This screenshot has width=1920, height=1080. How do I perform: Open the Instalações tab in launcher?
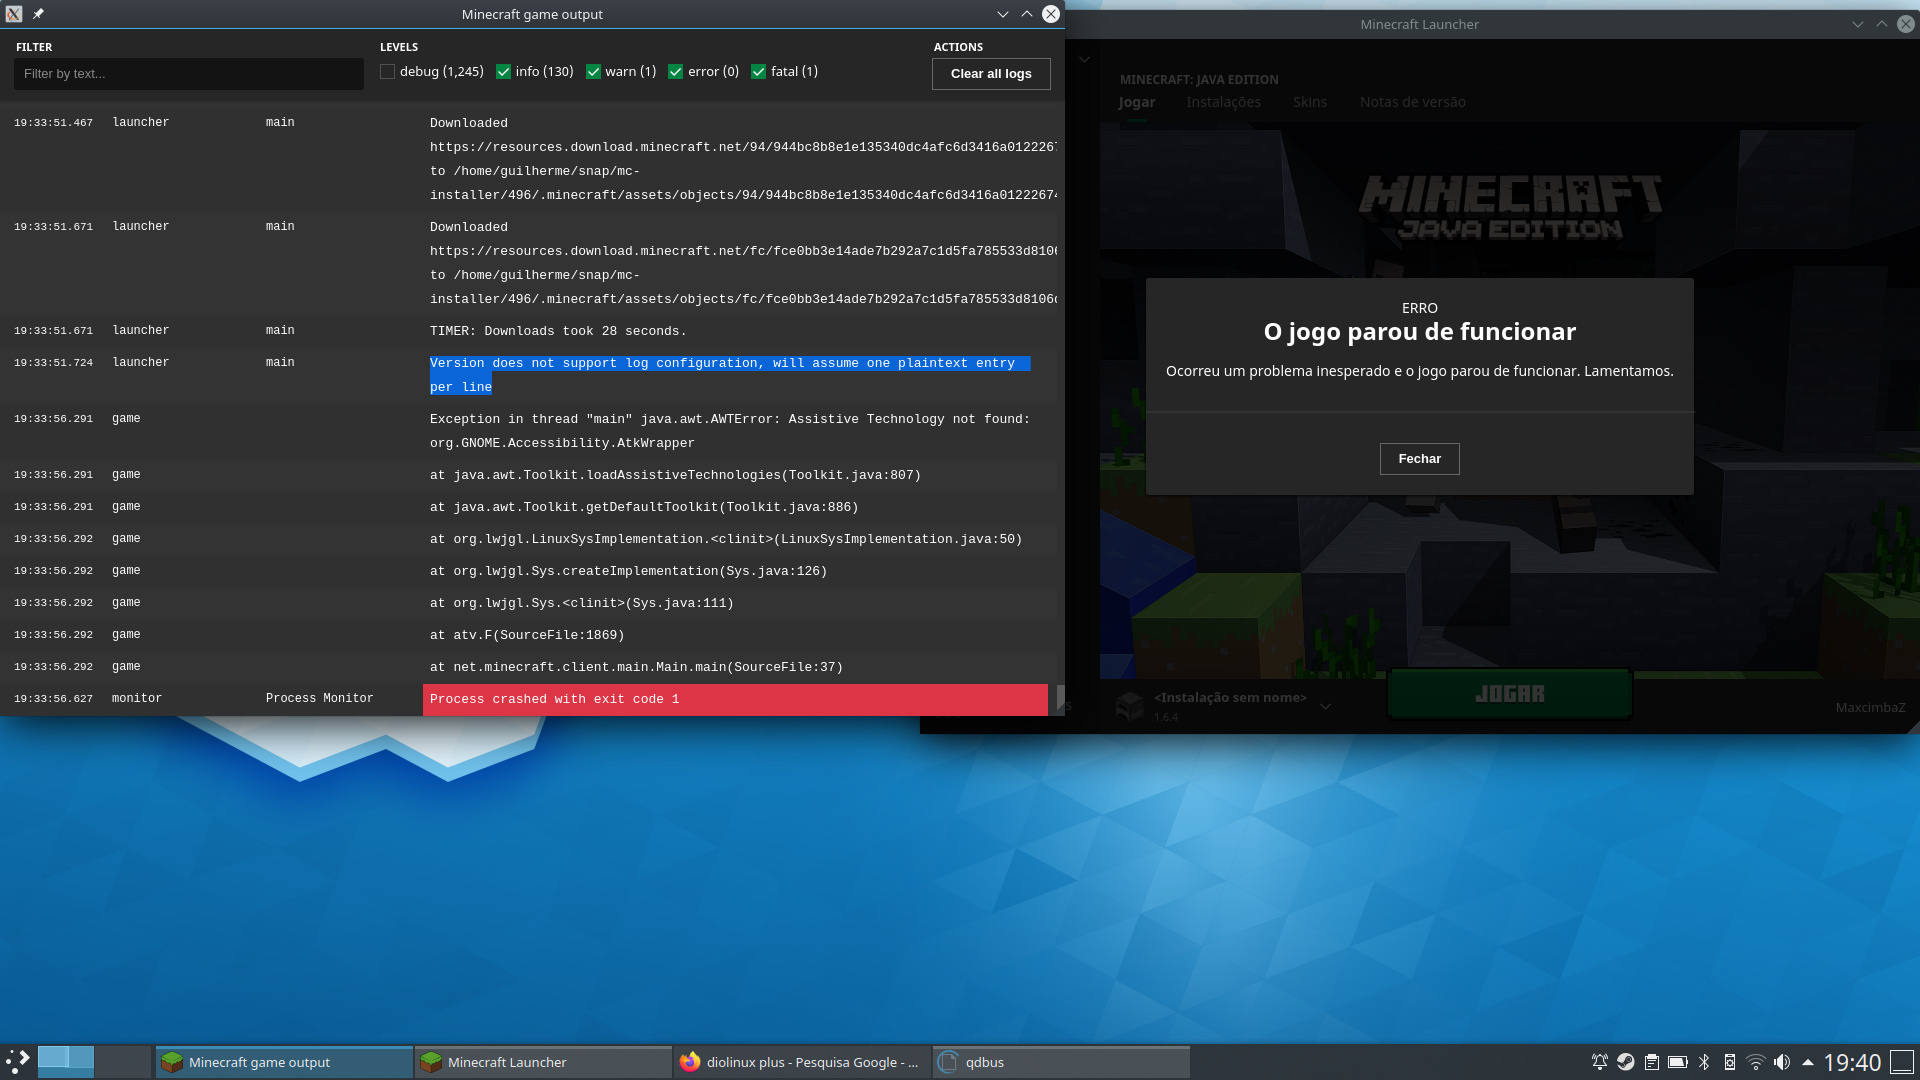click(1224, 102)
